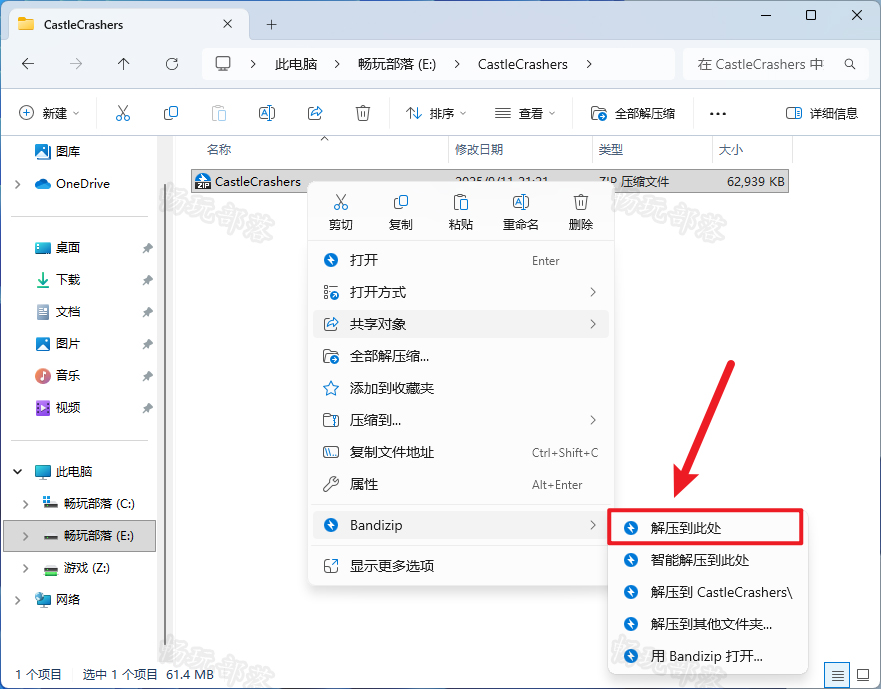Click the toolbar Cut scissors icon
881x689 pixels.
pos(123,113)
